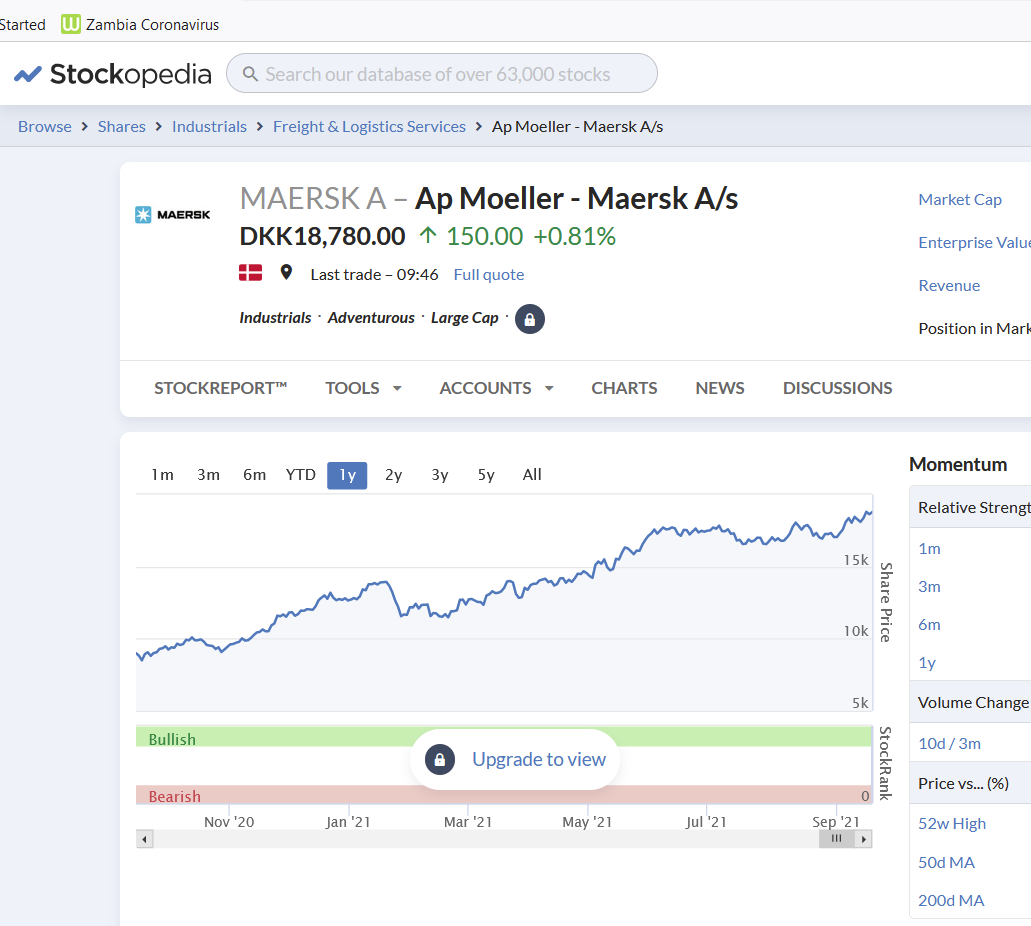Select the 1m chart range

162,475
